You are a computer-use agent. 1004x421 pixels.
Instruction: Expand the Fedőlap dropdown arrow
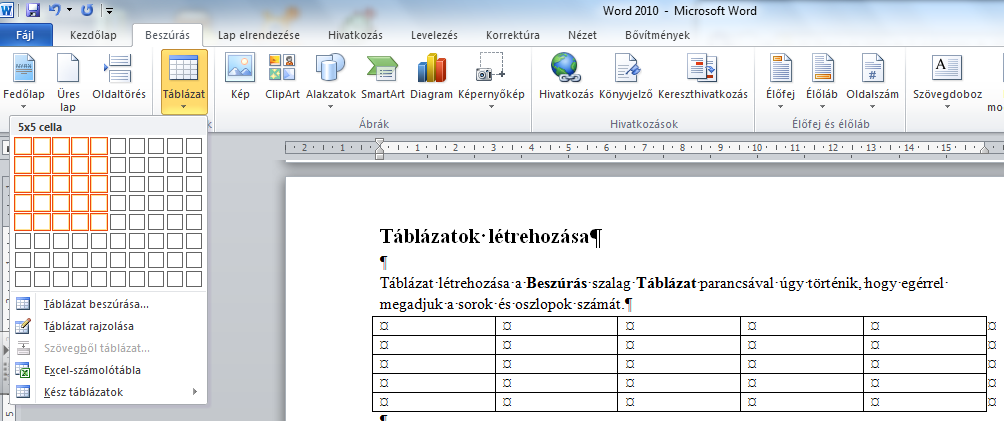tap(24, 106)
